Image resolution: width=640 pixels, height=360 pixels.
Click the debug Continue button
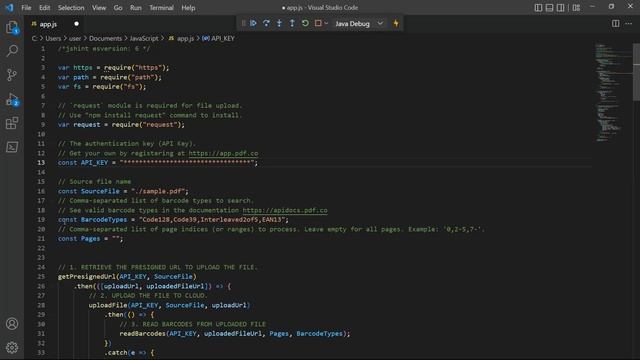pos(253,24)
